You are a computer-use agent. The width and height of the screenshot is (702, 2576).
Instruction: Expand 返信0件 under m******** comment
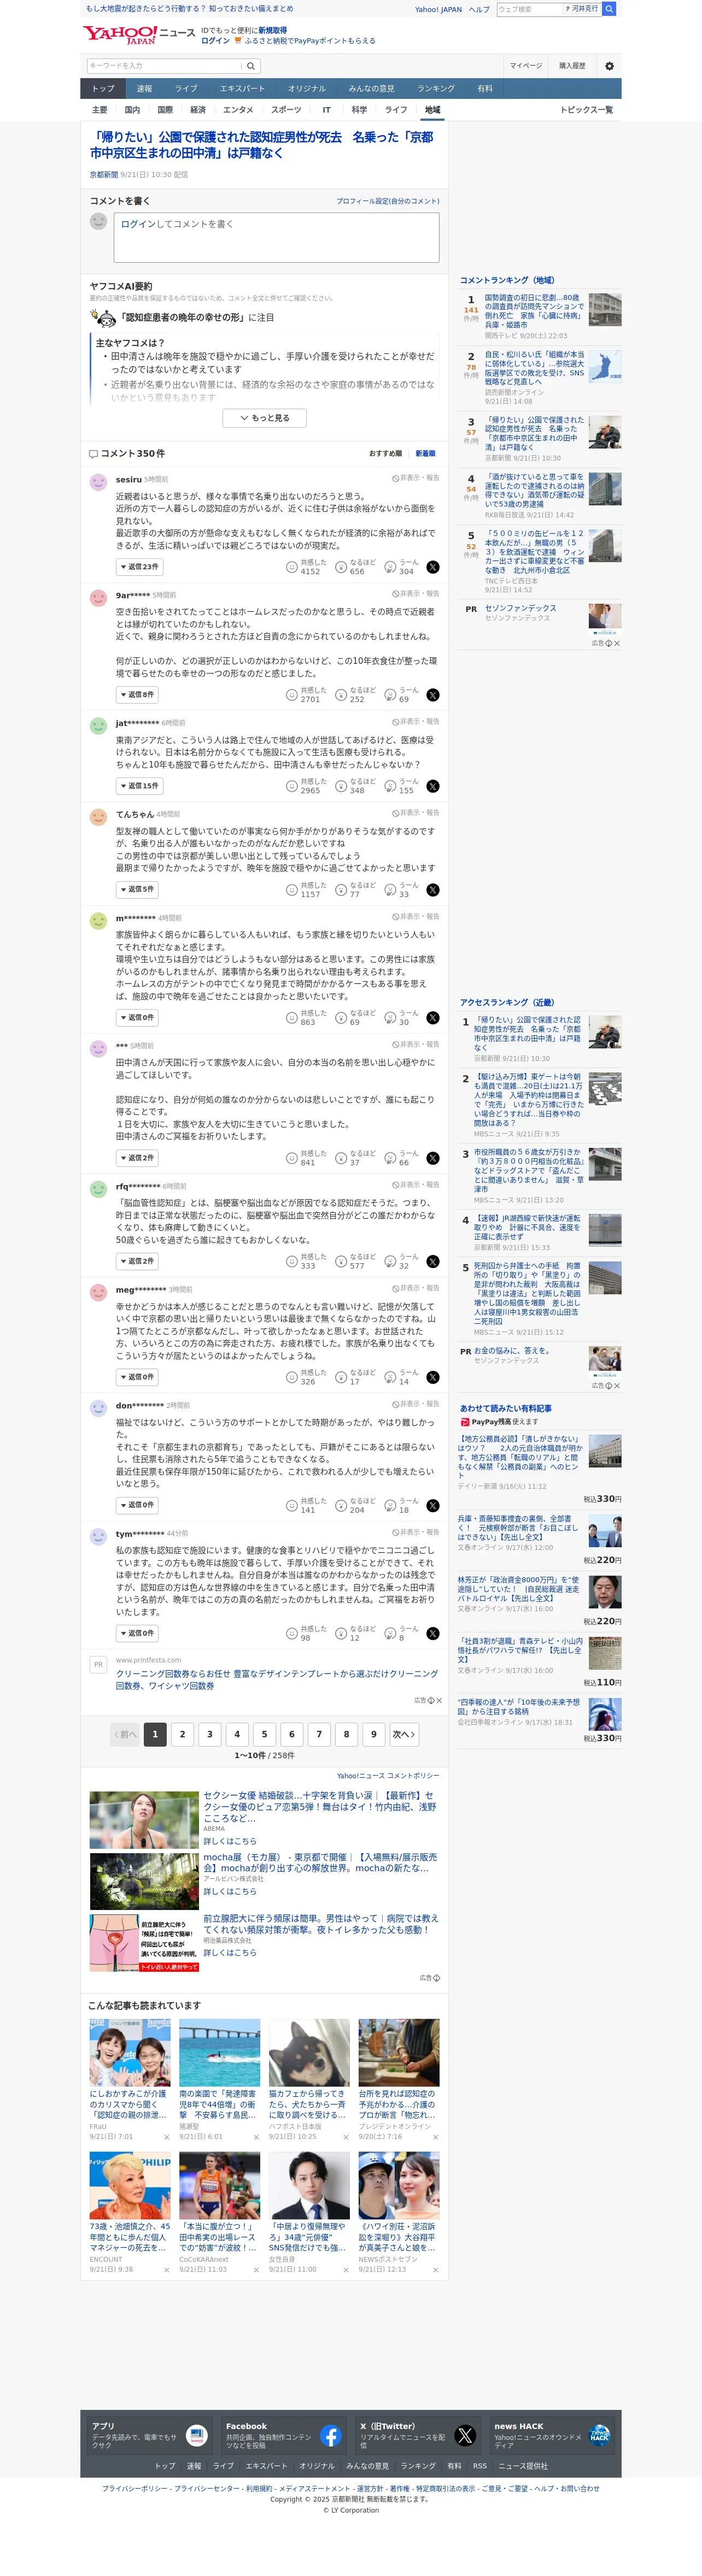tap(137, 1017)
